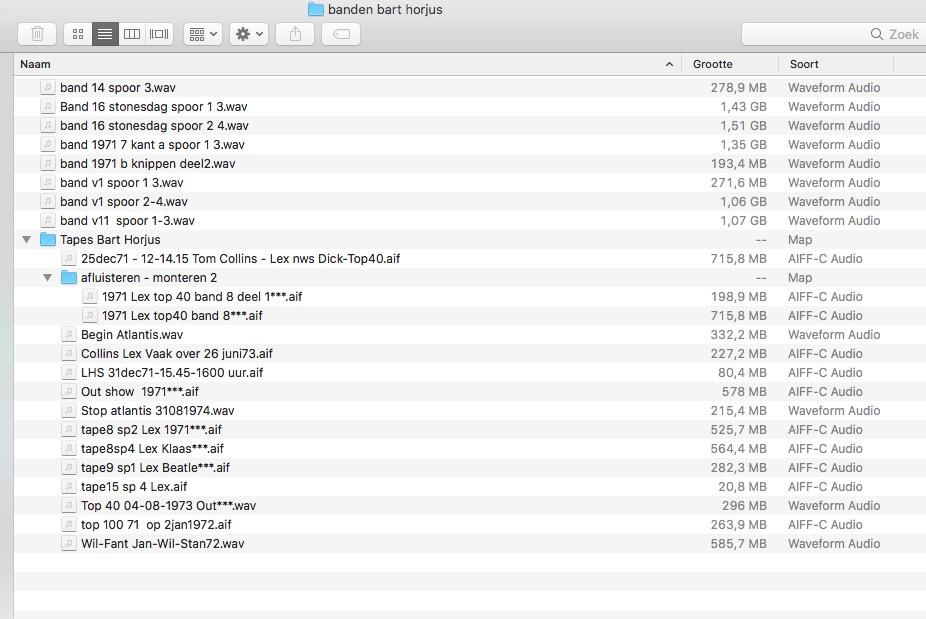This screenshot has width=926, height=619.
Task: Click the banden bart horjus title folder icon
Action: 316,9
